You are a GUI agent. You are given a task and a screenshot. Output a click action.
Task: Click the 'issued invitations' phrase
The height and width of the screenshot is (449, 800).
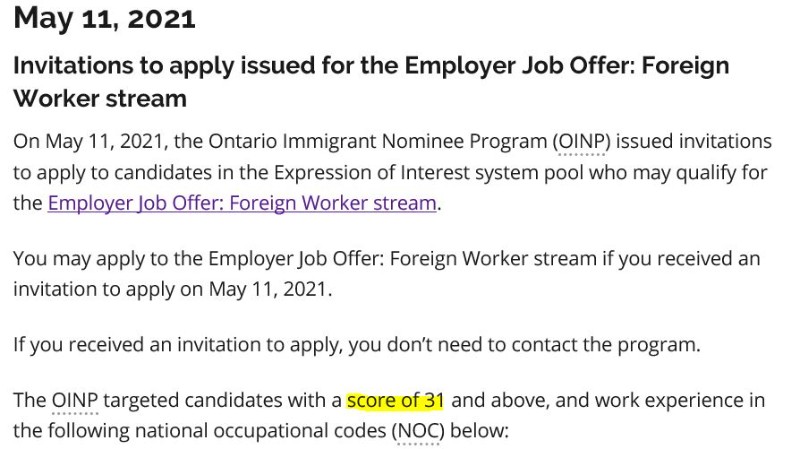tap(694, 141)
